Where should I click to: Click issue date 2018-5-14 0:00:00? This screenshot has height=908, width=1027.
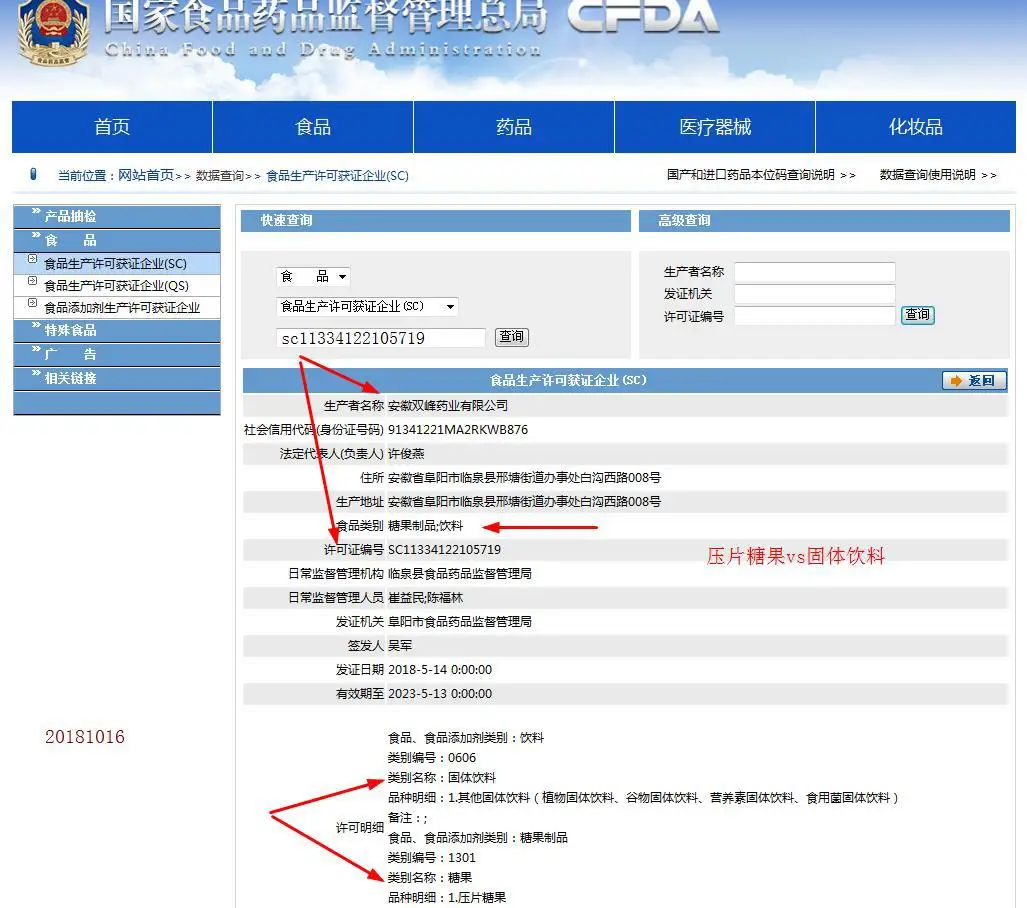[439, 670]
